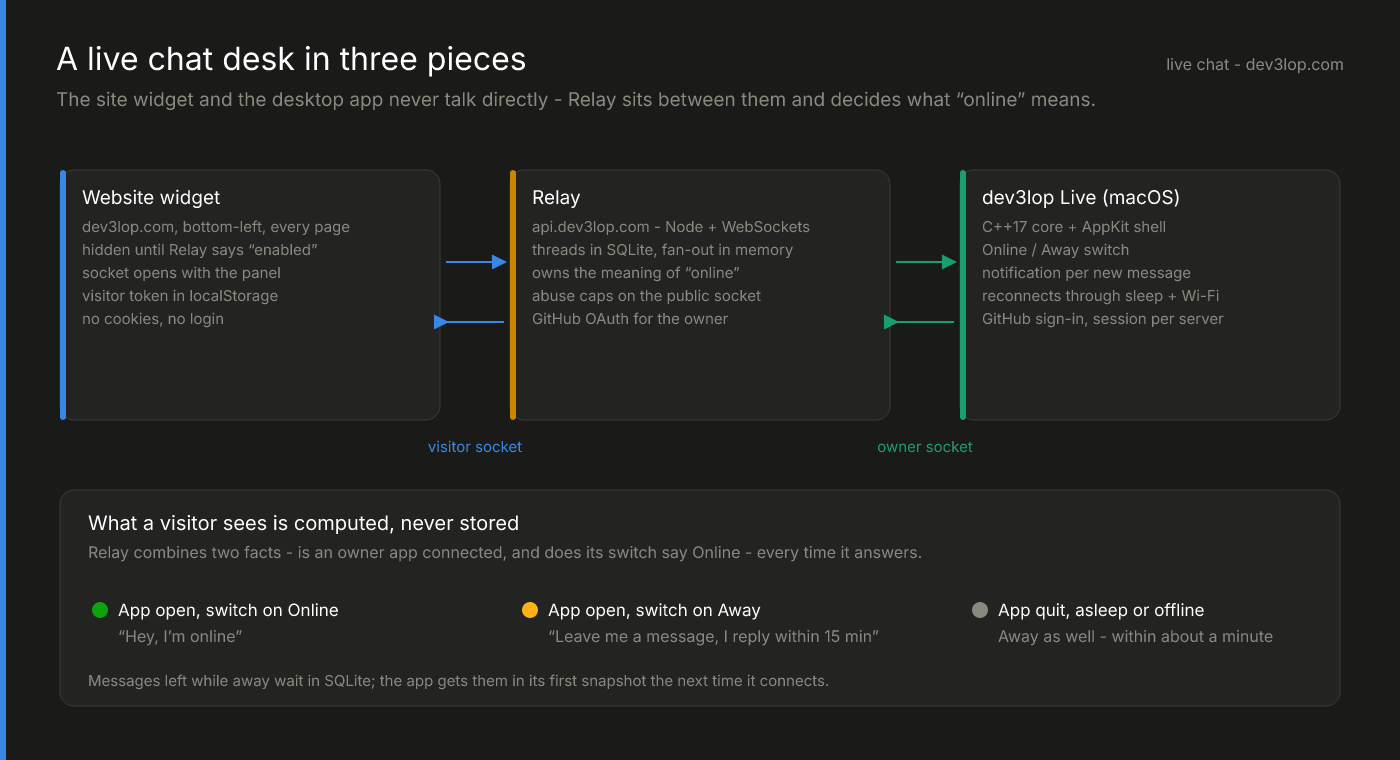Click the "Online / Away switch" line
The width and height of the screenshot is (1400, 760).
[x=1055, y=250]
